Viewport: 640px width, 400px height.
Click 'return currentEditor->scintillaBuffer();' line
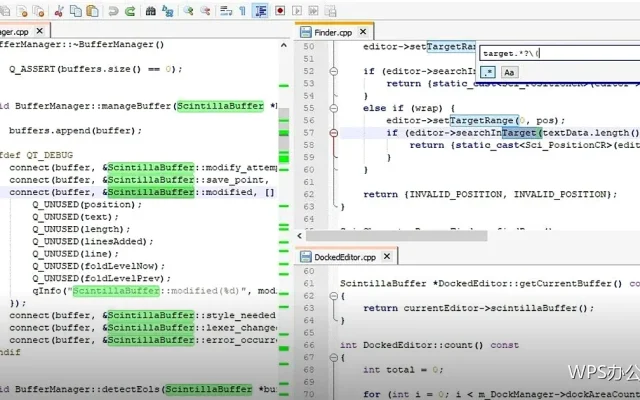(479, 308)
